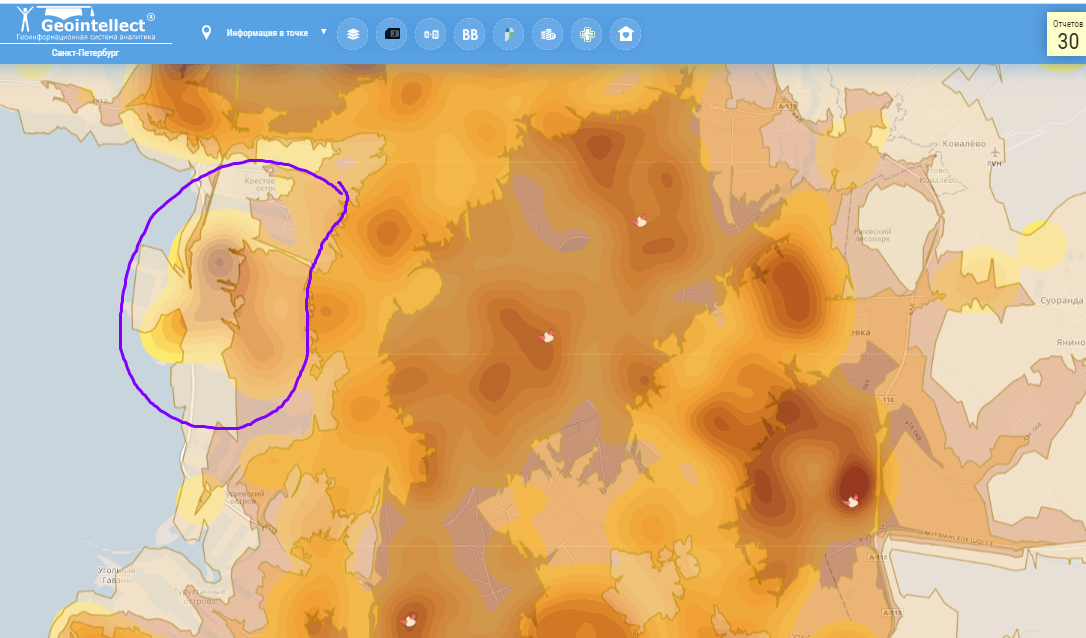Screen dimensions: 1086x638
Task: Click the pink marker at bottom map edge
Action: [x=409, y=621]
